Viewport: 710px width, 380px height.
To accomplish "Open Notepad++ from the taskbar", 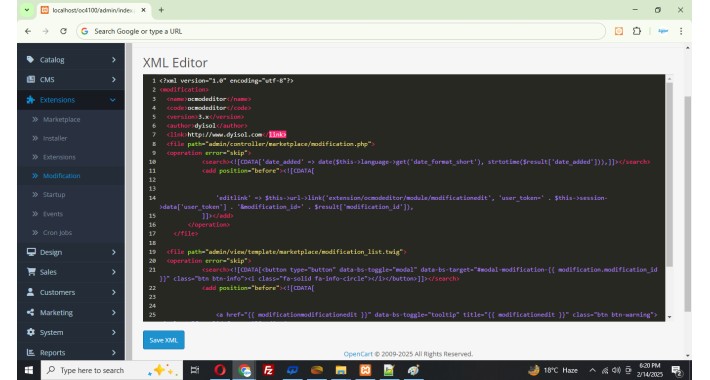I will (389, 370).
